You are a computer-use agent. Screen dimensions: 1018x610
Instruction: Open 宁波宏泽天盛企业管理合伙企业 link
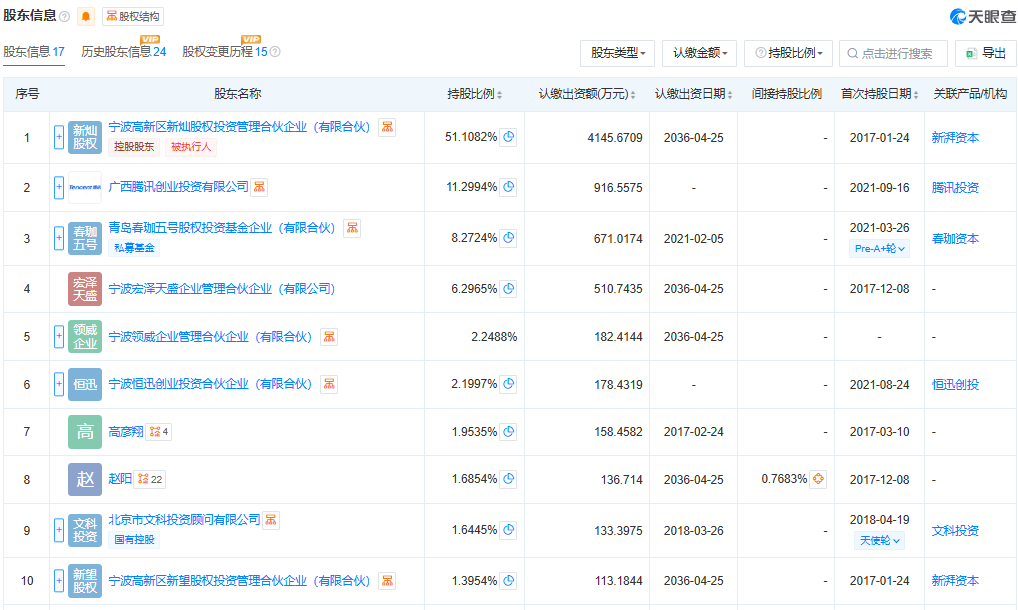pos(221,289)
